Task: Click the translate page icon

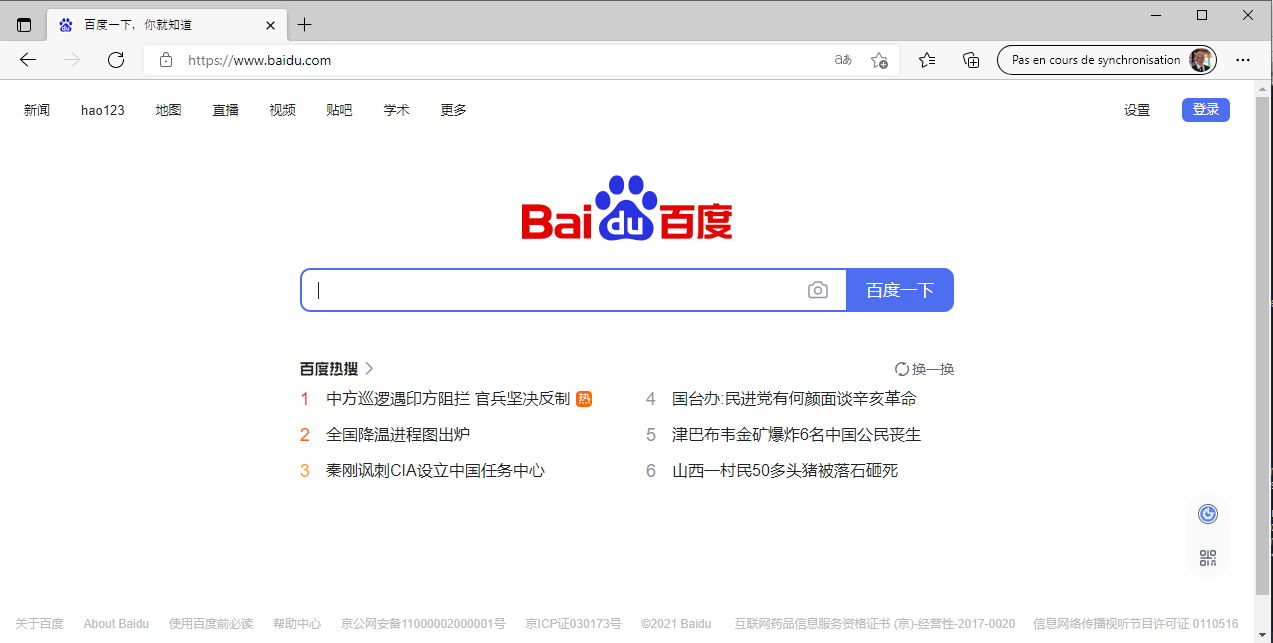Action: pyautogui.click(x=843, y=60)
